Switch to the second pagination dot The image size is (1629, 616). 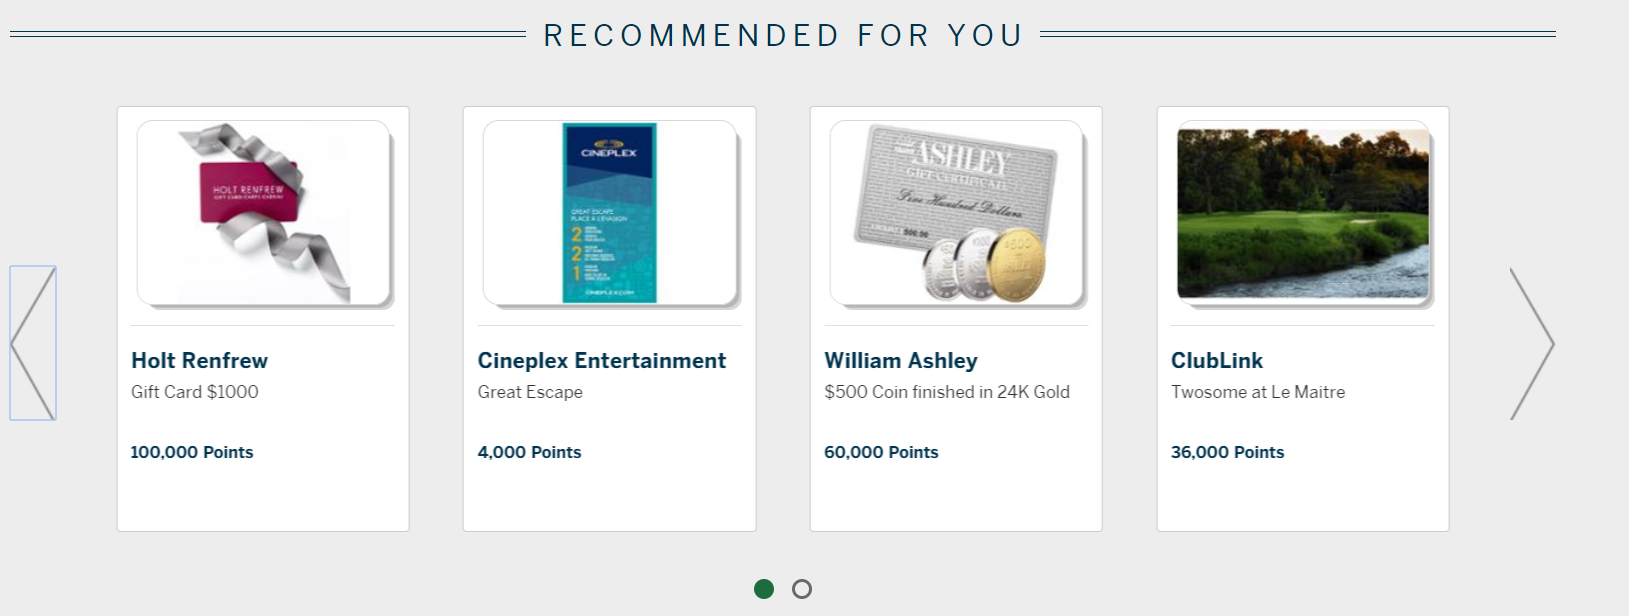pyautogui.click(x=802, y=589)
